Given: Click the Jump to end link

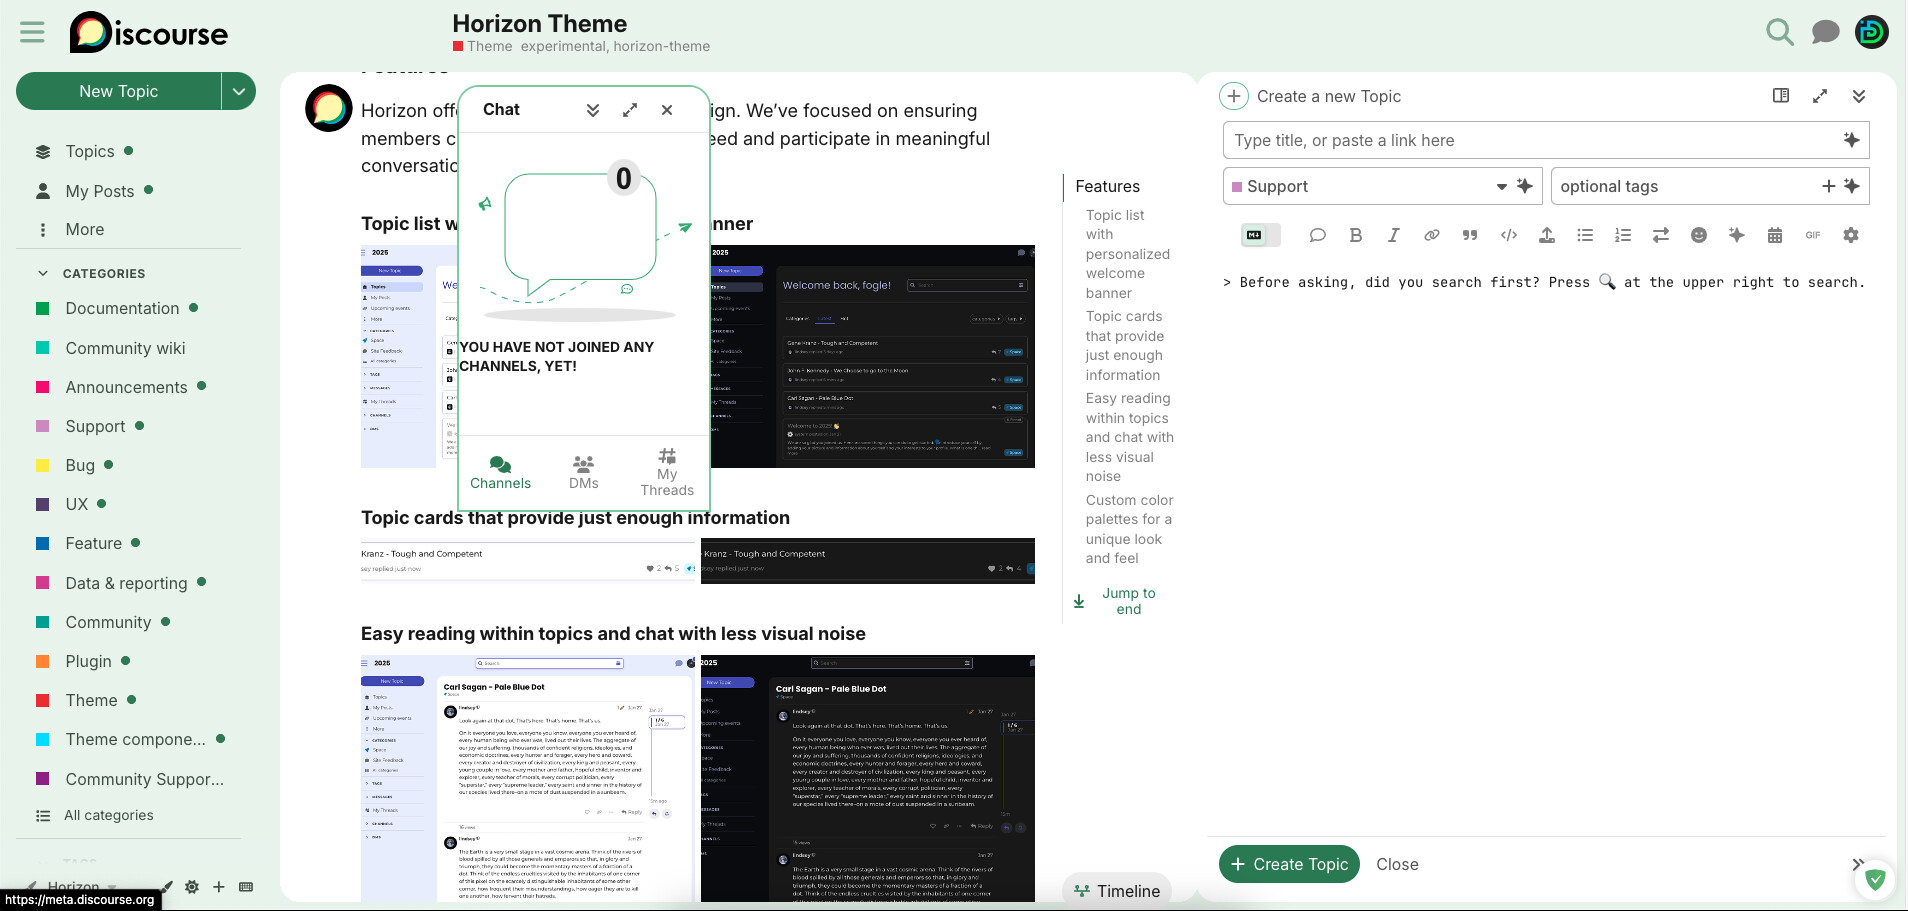Looking at the screenshot, I should pyautogui.click(x=1127, y=601).
